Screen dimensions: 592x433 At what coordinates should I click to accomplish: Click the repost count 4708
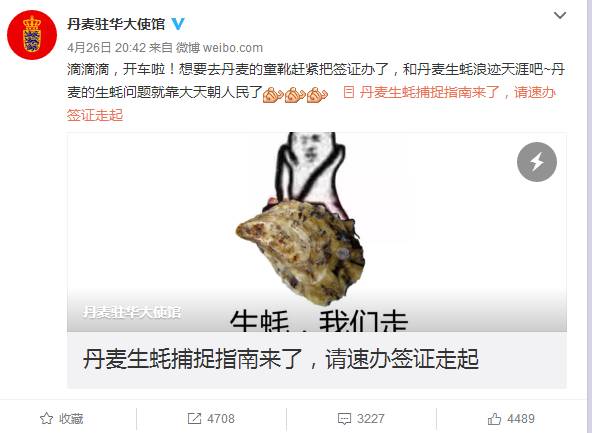pyautogui.click(x=221, y=418)
